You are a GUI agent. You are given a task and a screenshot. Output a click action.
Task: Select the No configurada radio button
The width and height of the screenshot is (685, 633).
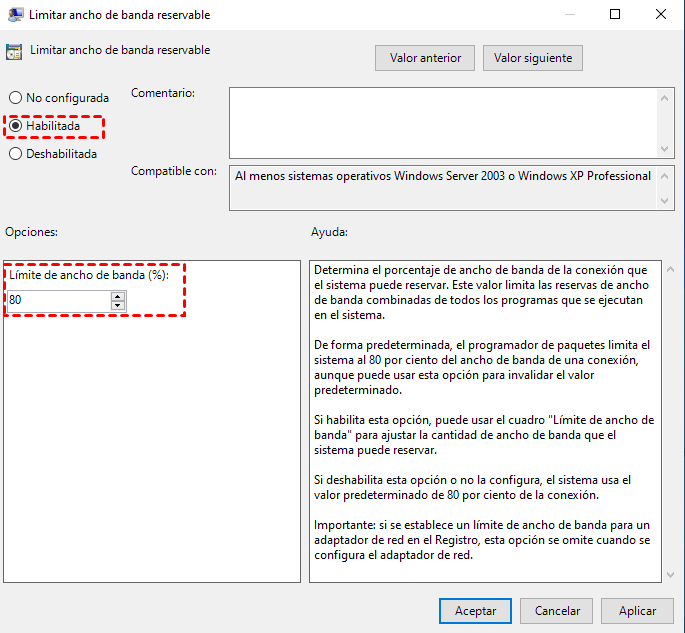(15, 98)
